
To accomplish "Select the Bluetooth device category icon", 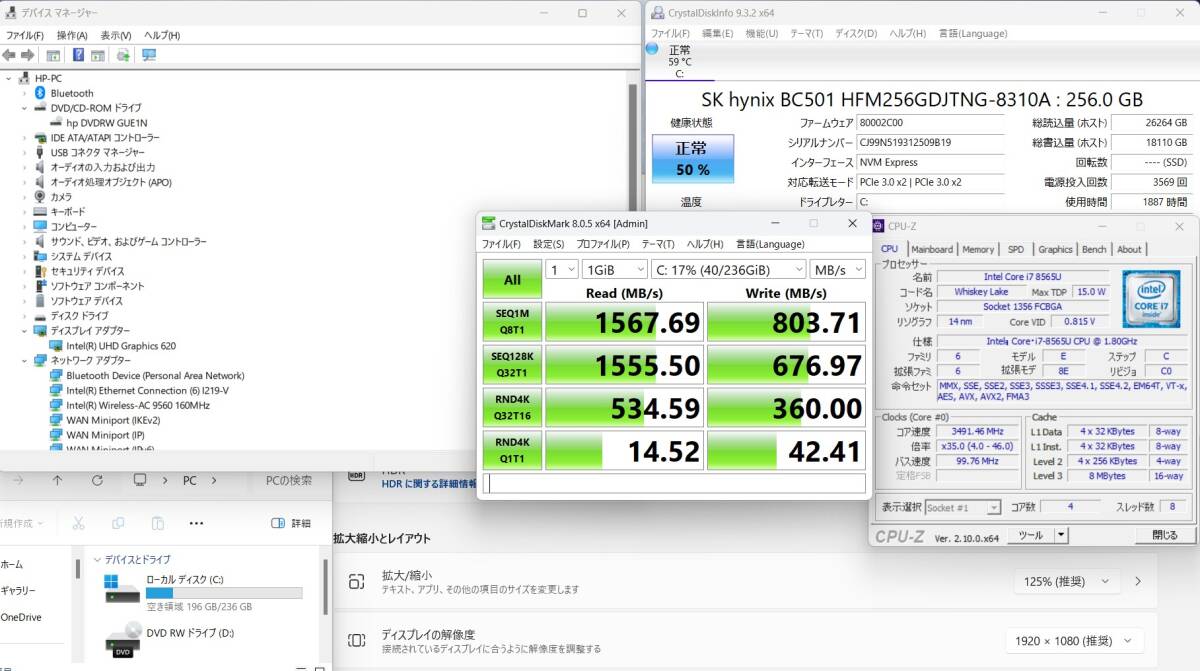I will (x=41, y=93).
